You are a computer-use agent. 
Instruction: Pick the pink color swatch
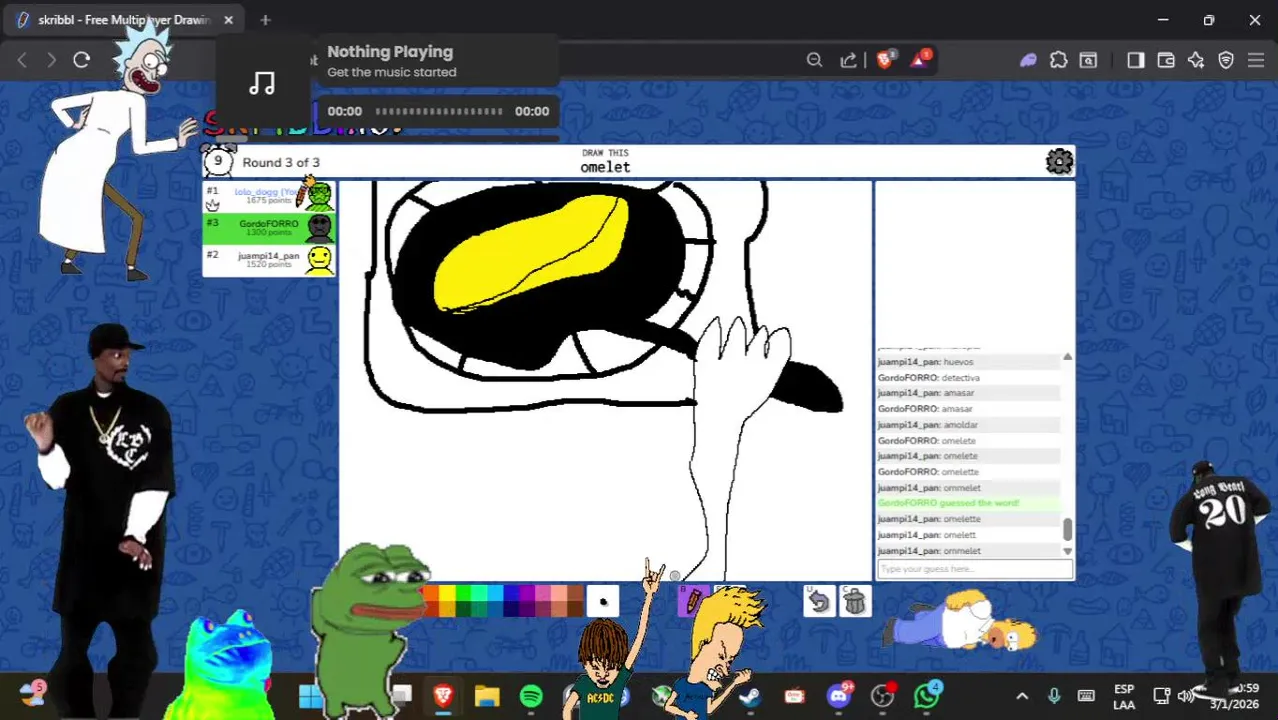point(543,593)
